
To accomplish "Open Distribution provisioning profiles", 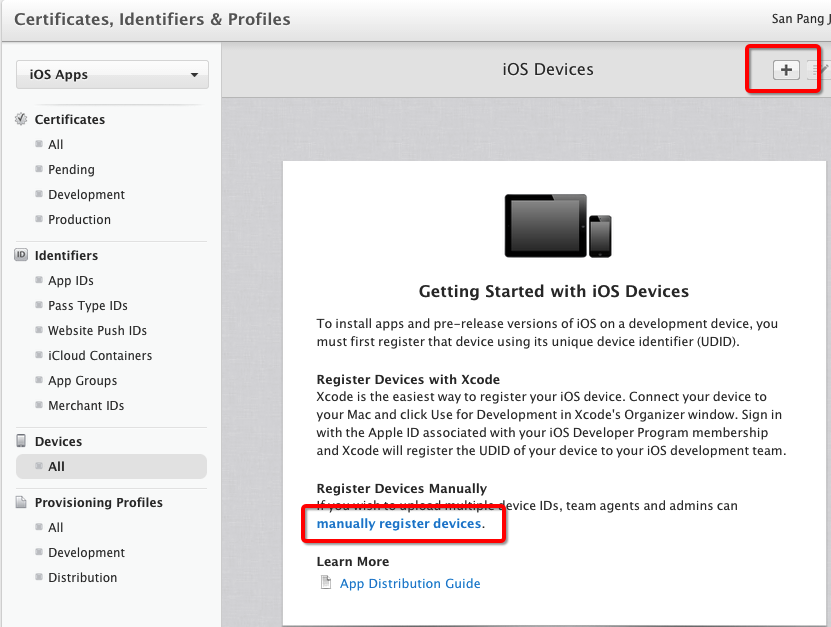I will point(82,577).
